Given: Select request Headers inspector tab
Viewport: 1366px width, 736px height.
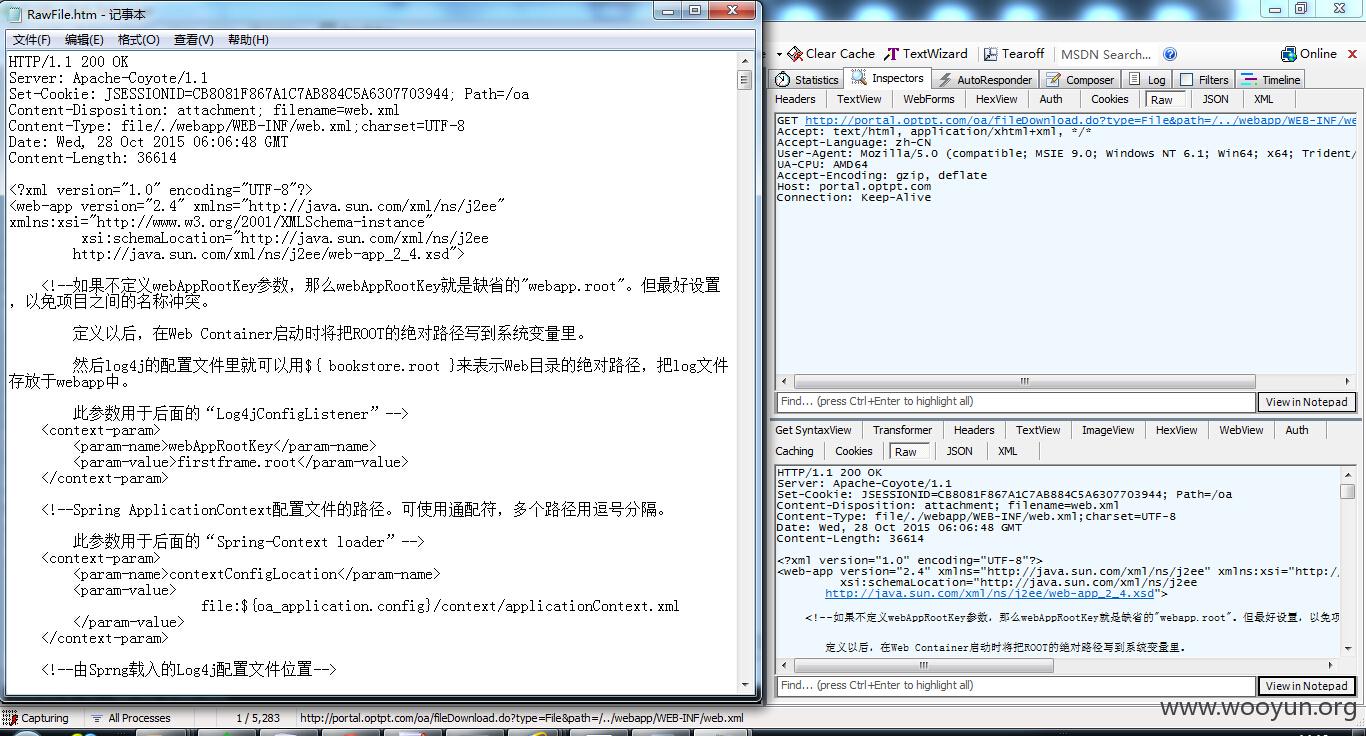Looking at the screenshot, I should (x=795, y=99).
